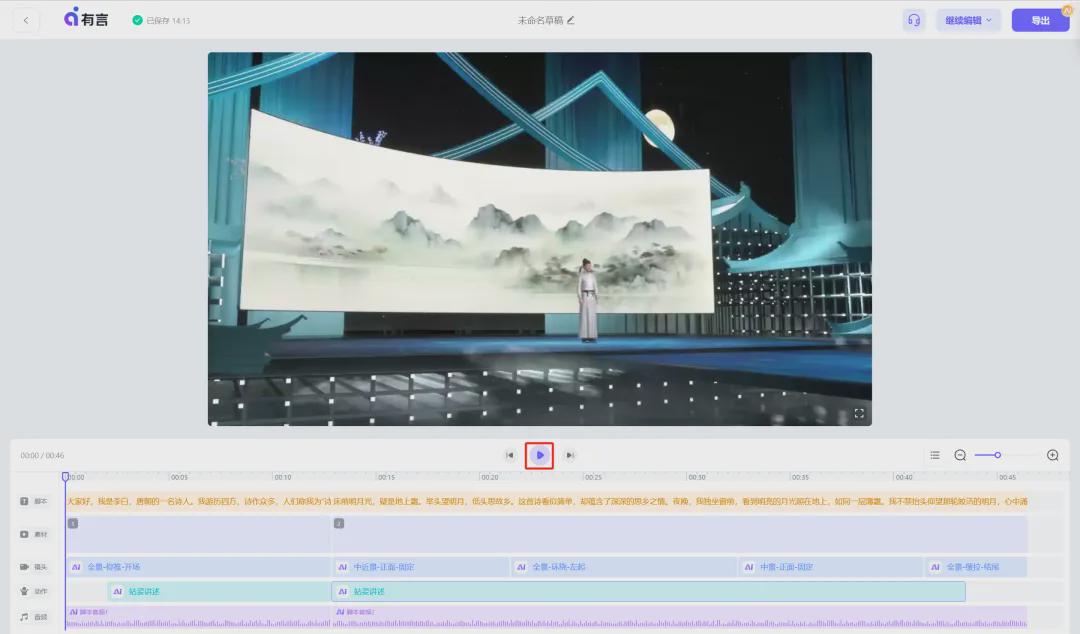Zoom out the timeline with the magnifier minus
Screen dimensions: 1080x634
(x=958, y=455)
